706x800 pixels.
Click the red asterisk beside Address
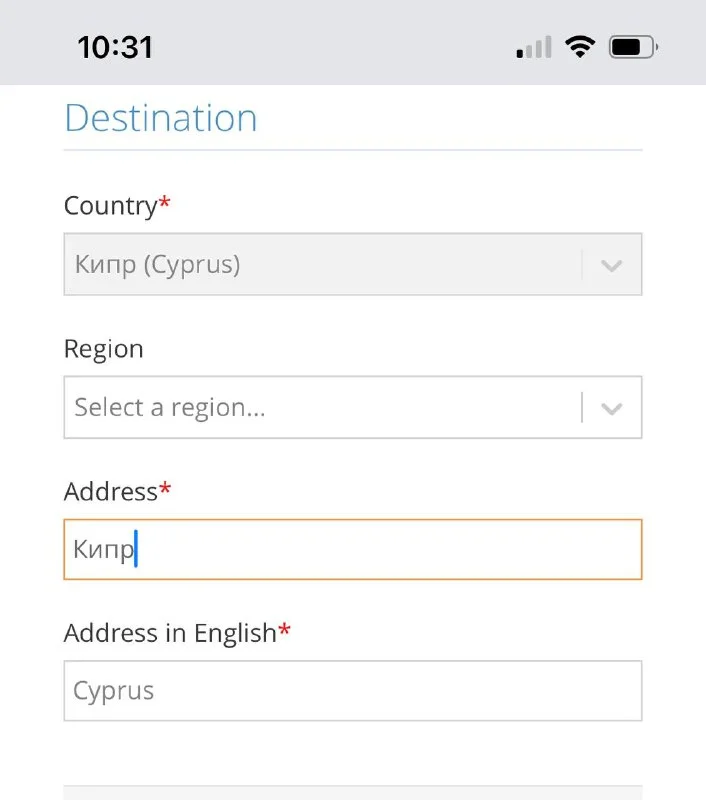pos(165,490)
